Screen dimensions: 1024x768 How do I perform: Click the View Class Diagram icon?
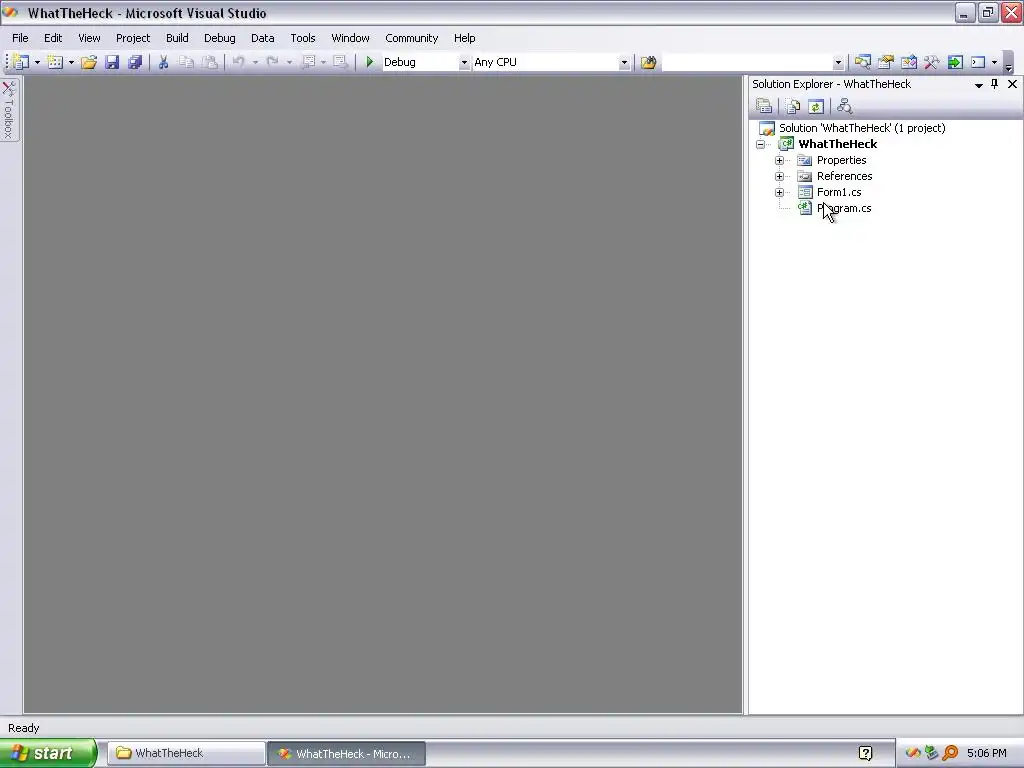(x=844, y=106)
